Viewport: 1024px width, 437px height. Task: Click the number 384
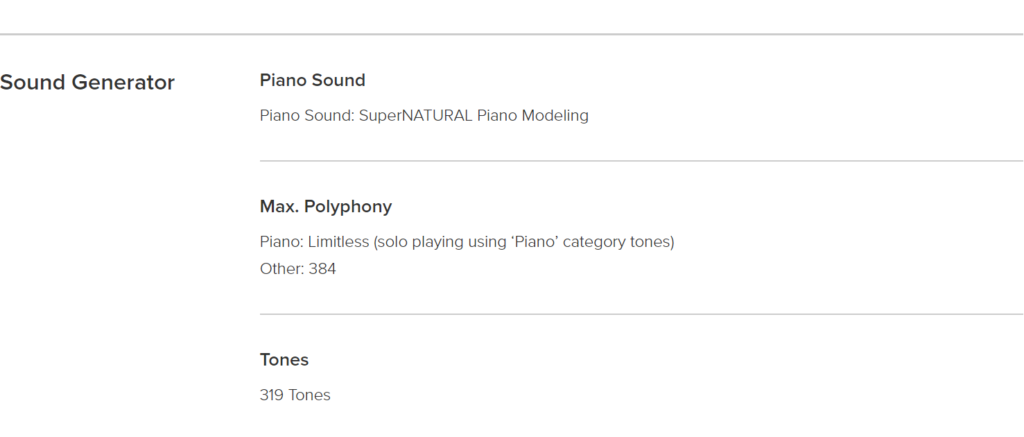pos(323,268)
